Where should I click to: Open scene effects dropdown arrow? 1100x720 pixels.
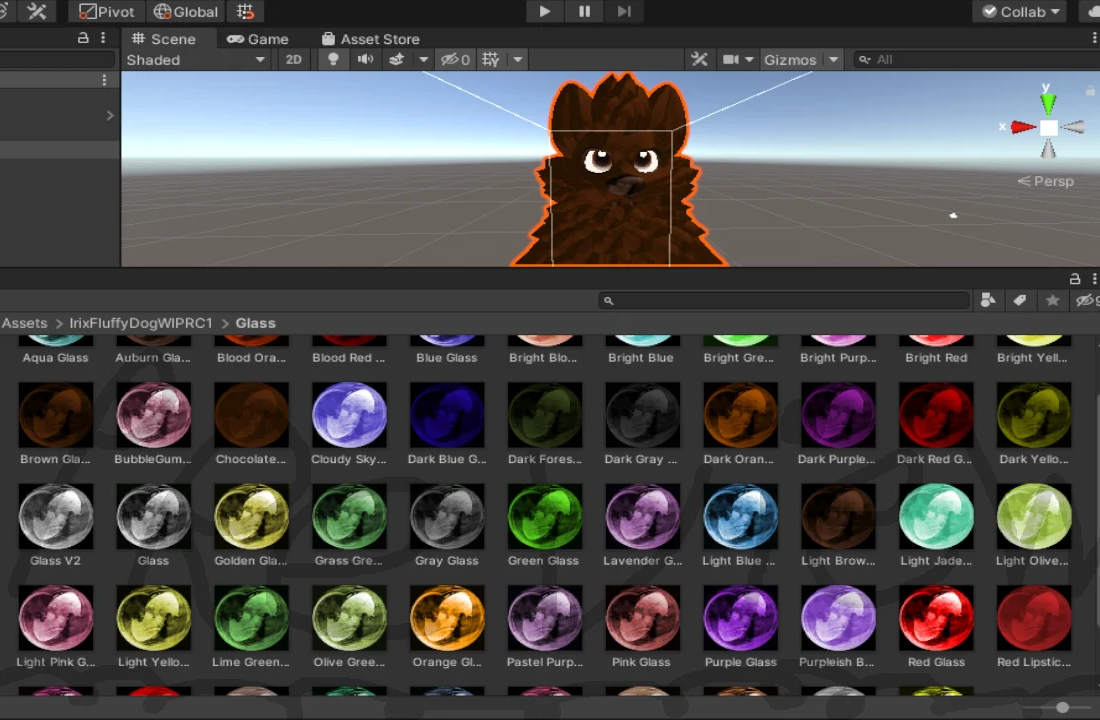423,60
